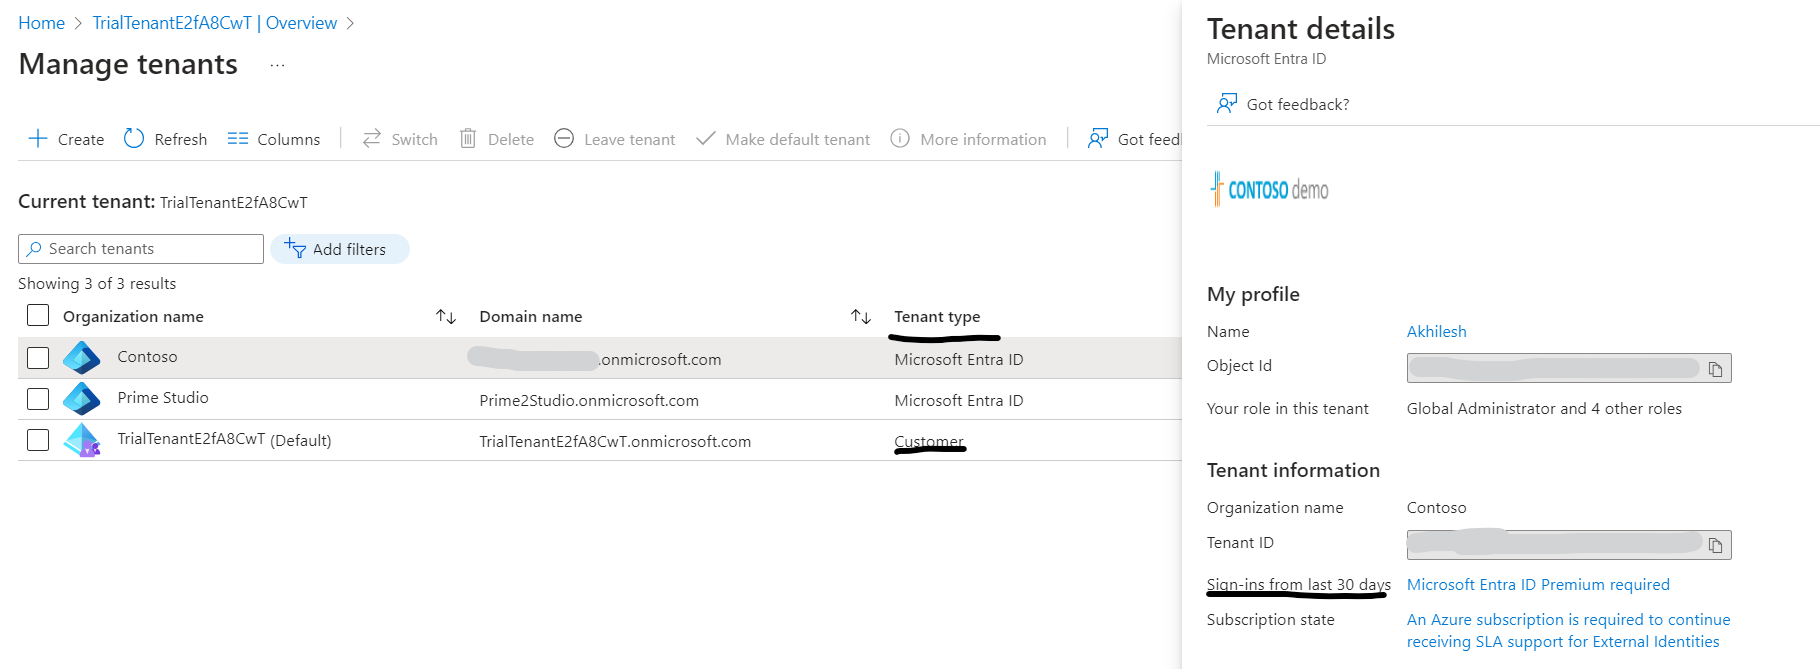The width and height of the screenshot is (1820, 669).
Task: Click the More information info icon
Action: coord(900,138)
